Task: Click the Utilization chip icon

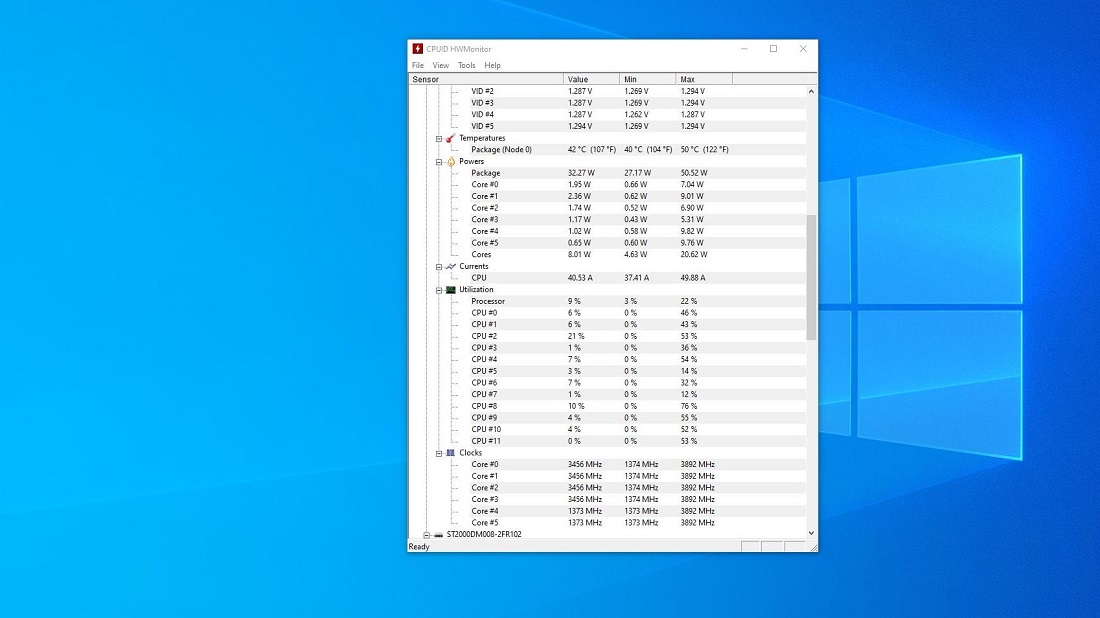Action: [450, 290]
